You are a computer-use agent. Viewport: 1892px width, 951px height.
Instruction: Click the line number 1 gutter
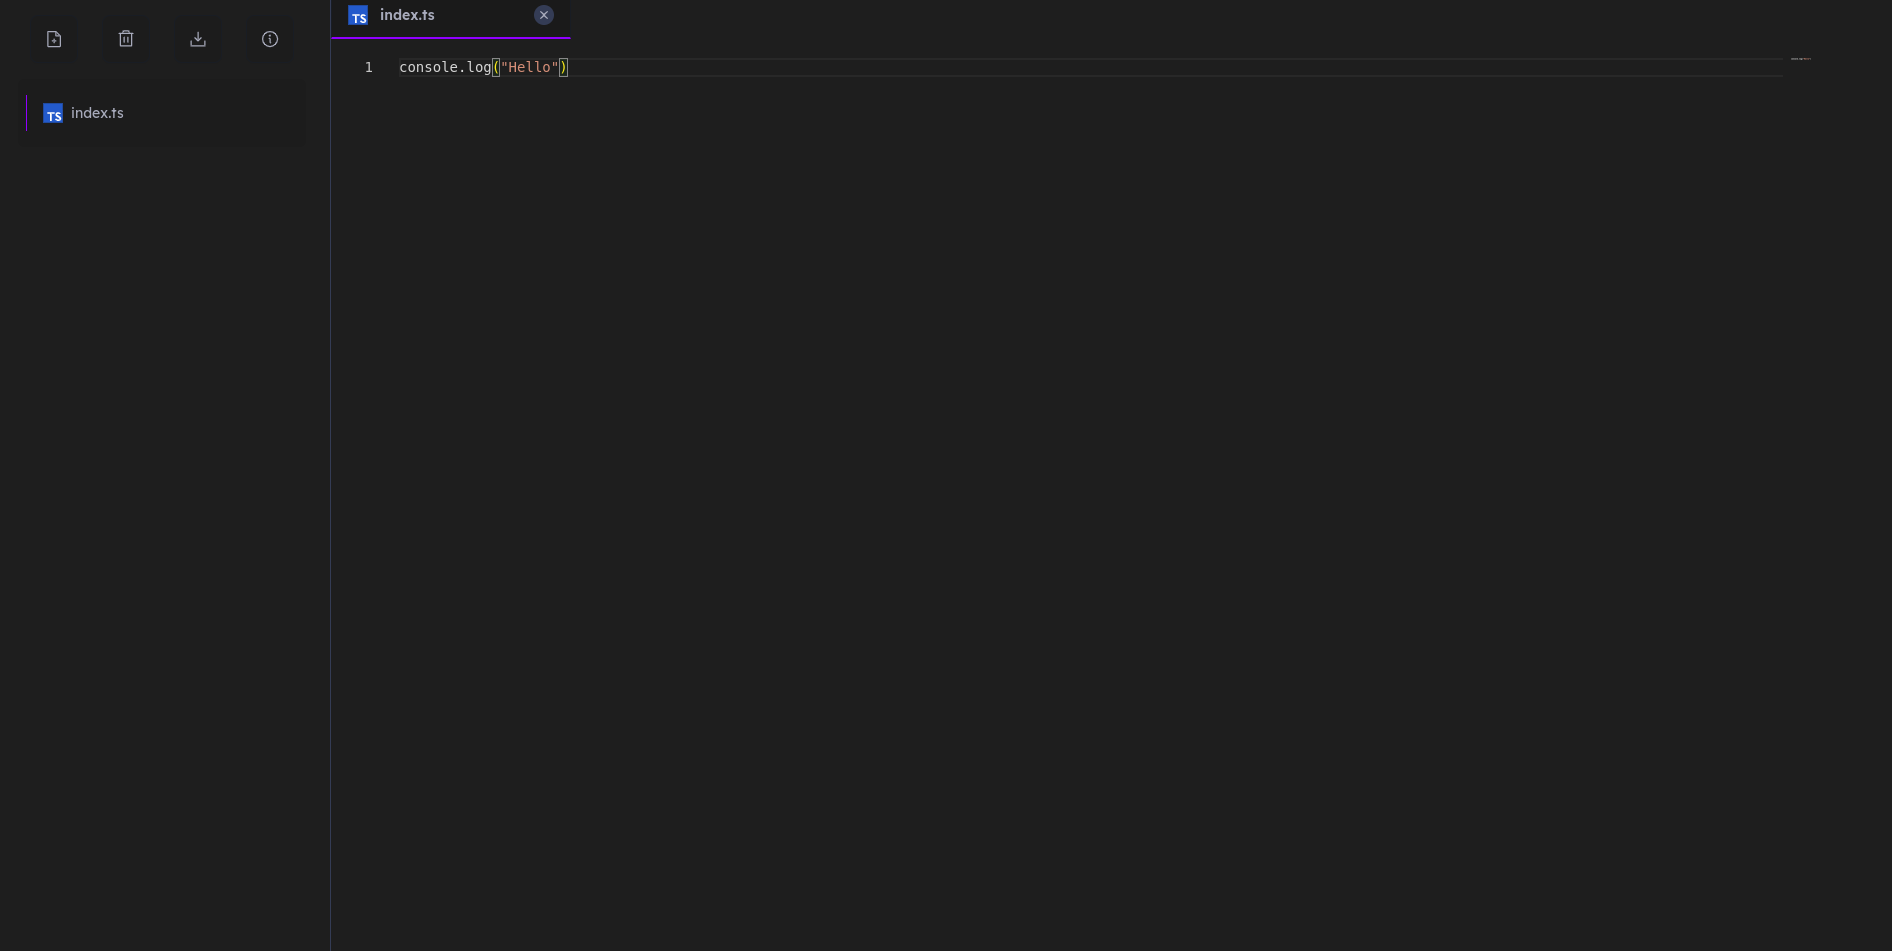(368, 67)
